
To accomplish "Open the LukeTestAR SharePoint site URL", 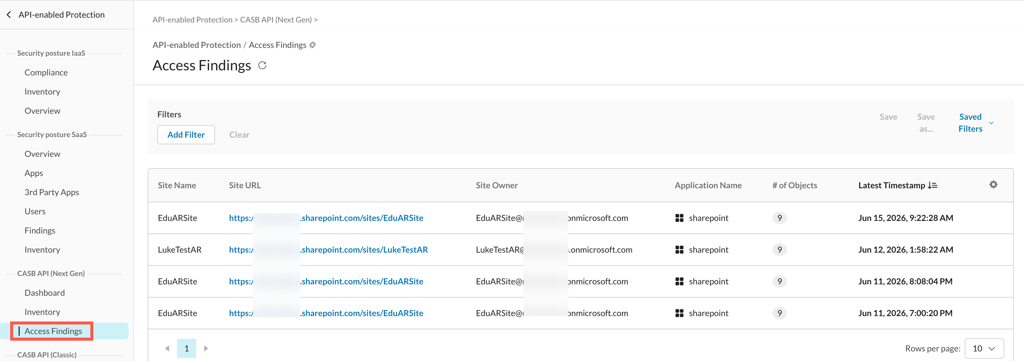I will coord(328,250).
